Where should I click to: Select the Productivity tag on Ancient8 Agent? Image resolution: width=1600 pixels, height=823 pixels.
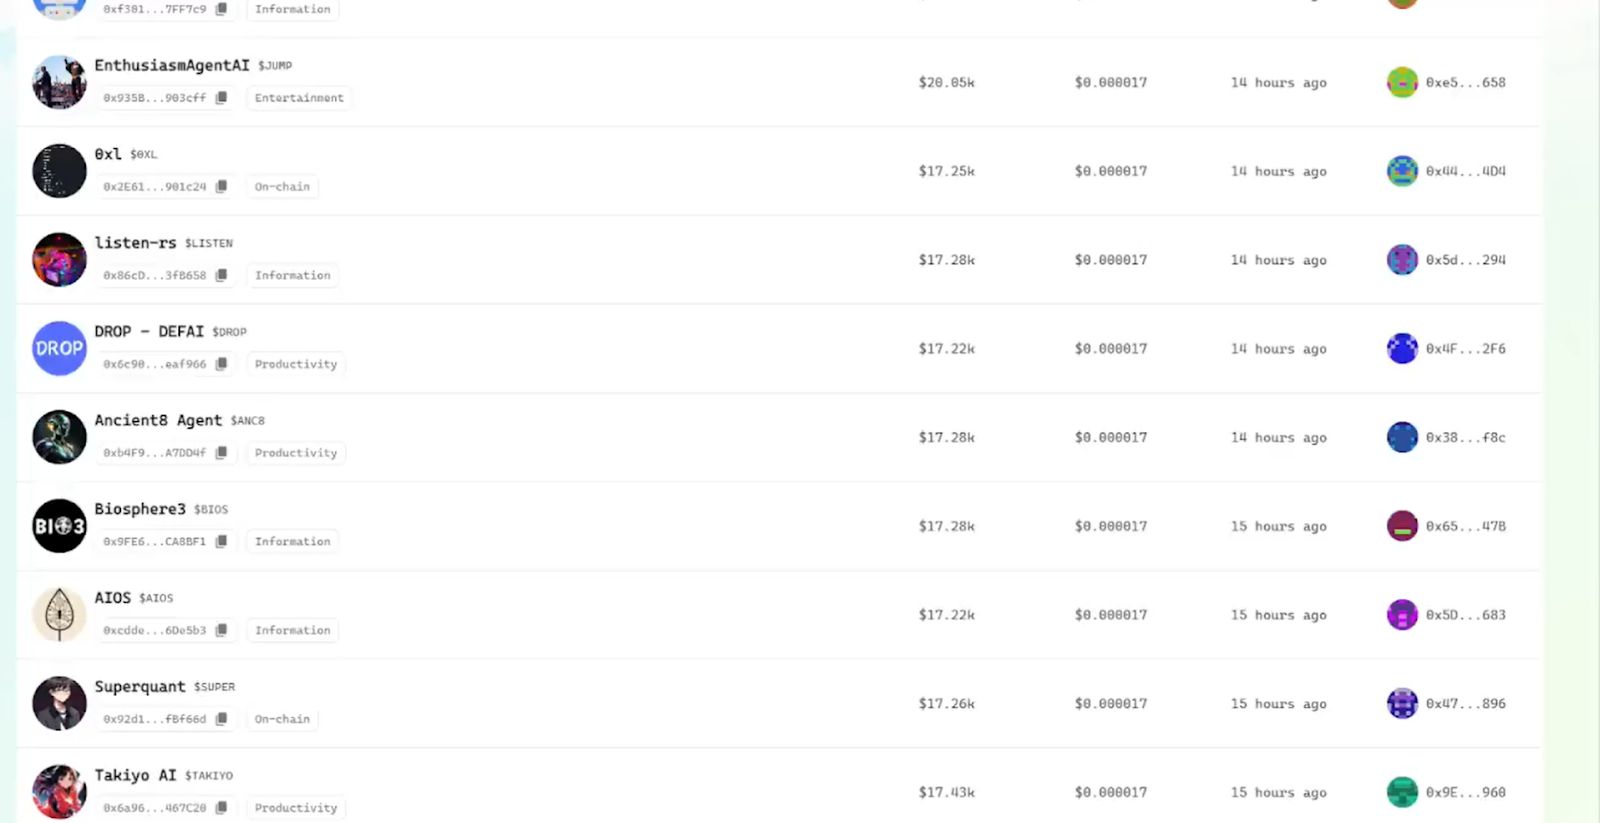tap(295, 453)
